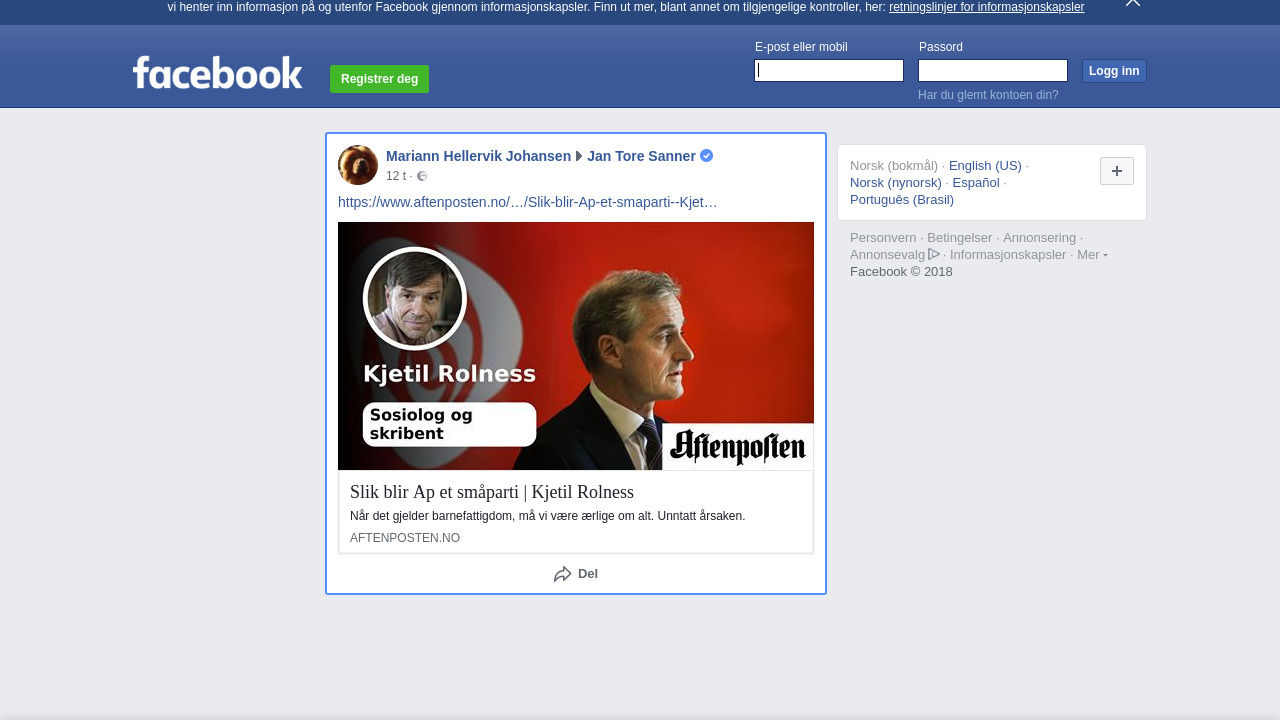Click the AFTENPOSTEN.NO source label
The height and width of the screenshot is (720, 1280).
[x=405, y=538]
